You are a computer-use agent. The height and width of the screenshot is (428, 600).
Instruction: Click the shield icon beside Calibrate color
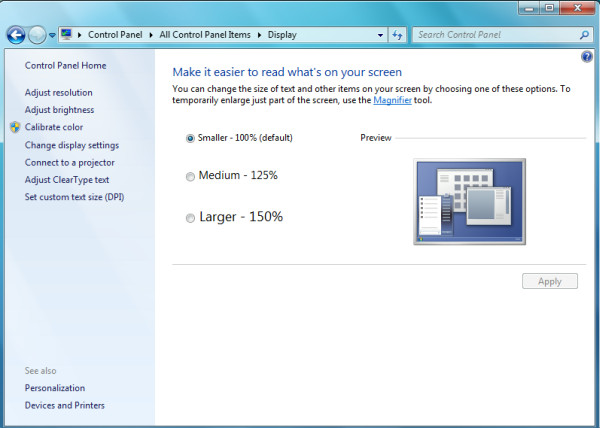click(x=15, y=127)
